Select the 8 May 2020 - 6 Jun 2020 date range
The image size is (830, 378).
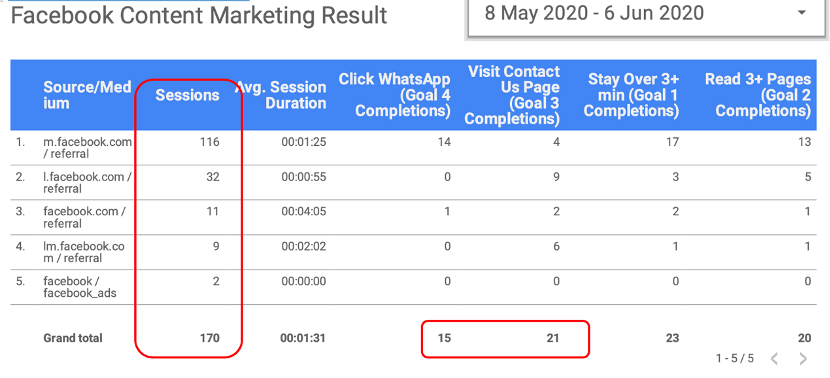click(x=594, y=13)
